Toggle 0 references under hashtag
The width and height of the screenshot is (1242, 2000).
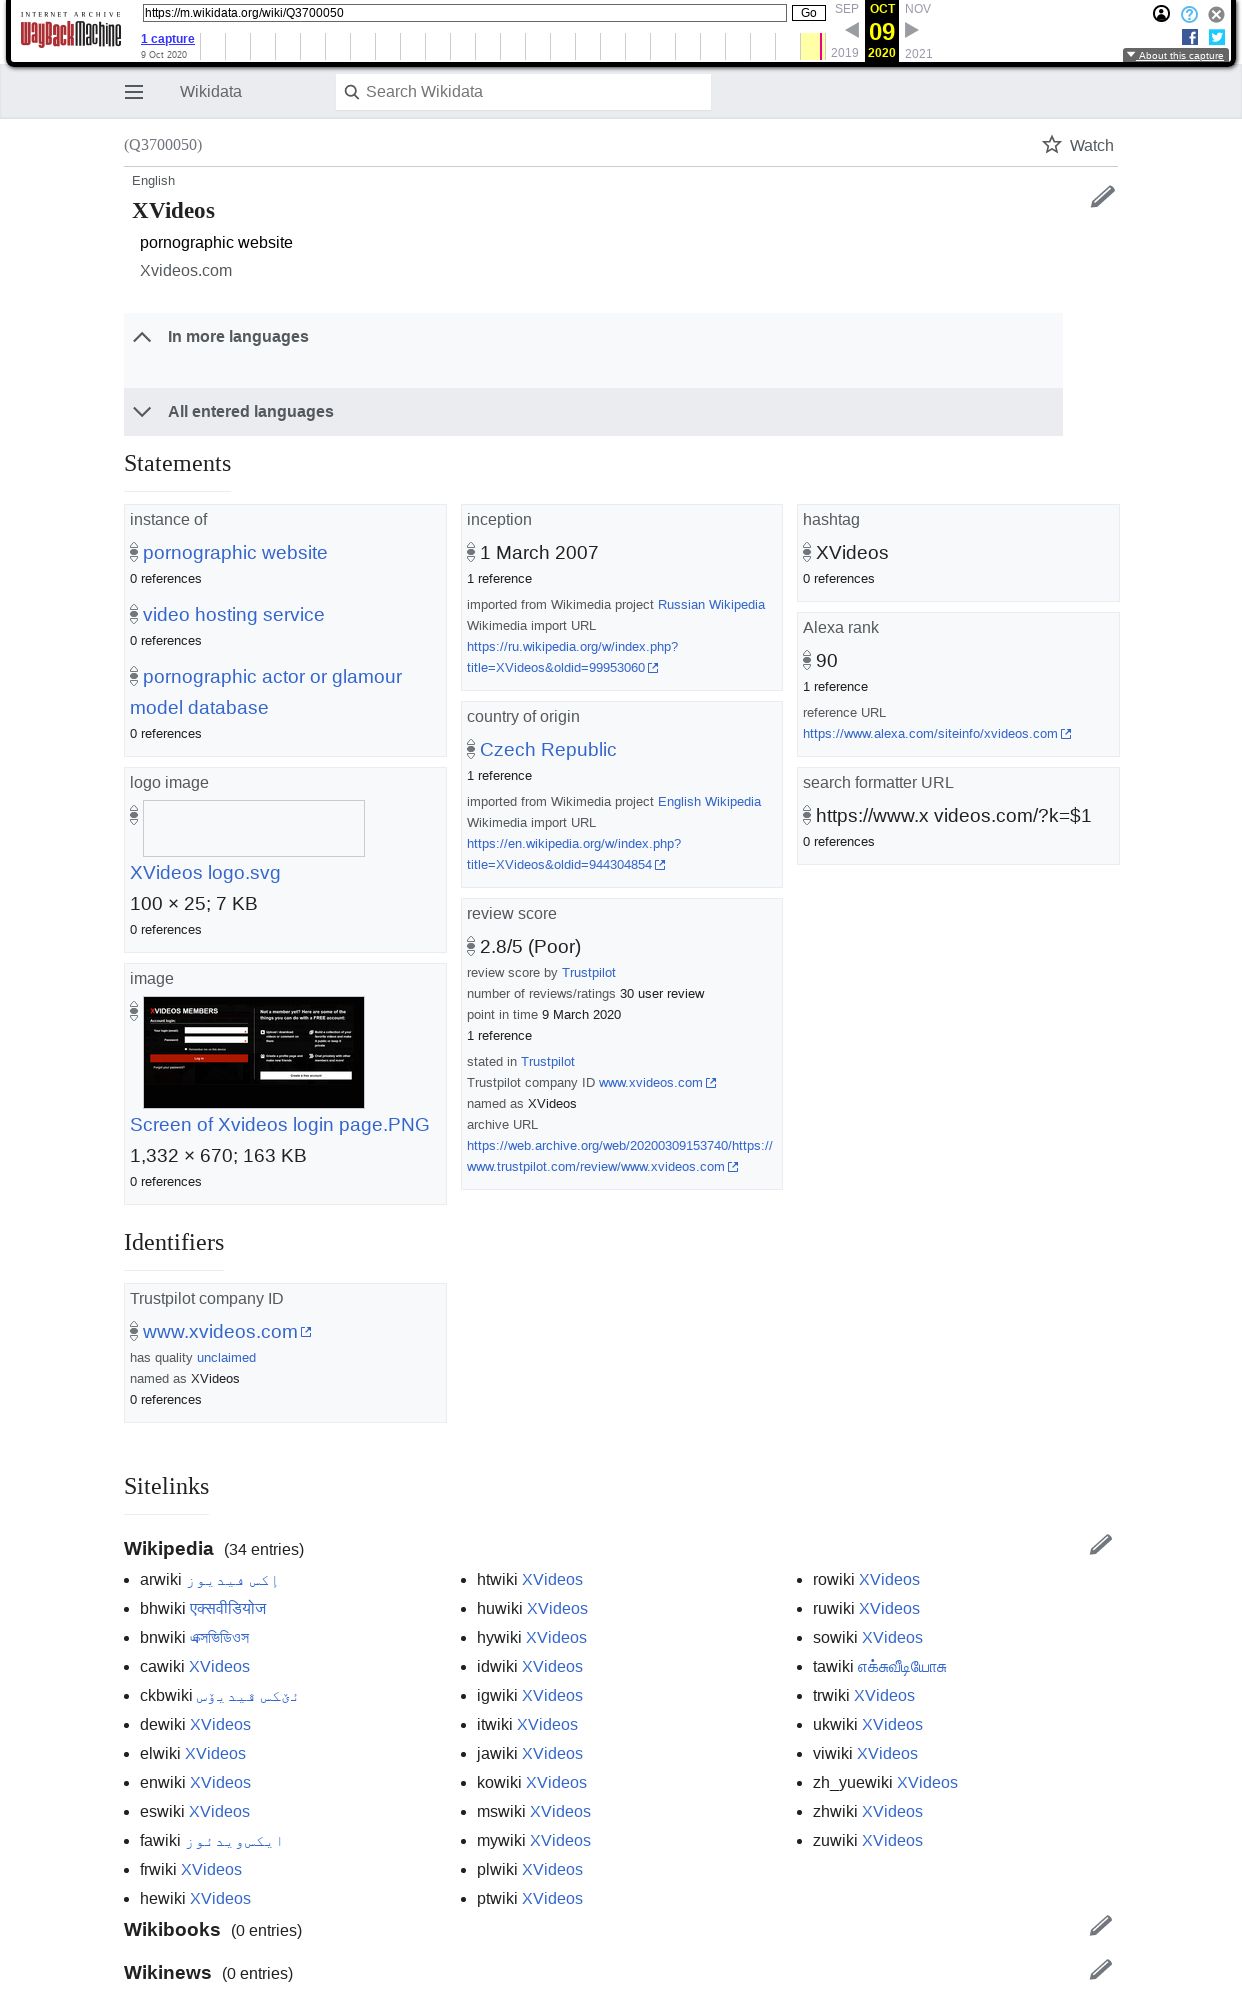838,579
